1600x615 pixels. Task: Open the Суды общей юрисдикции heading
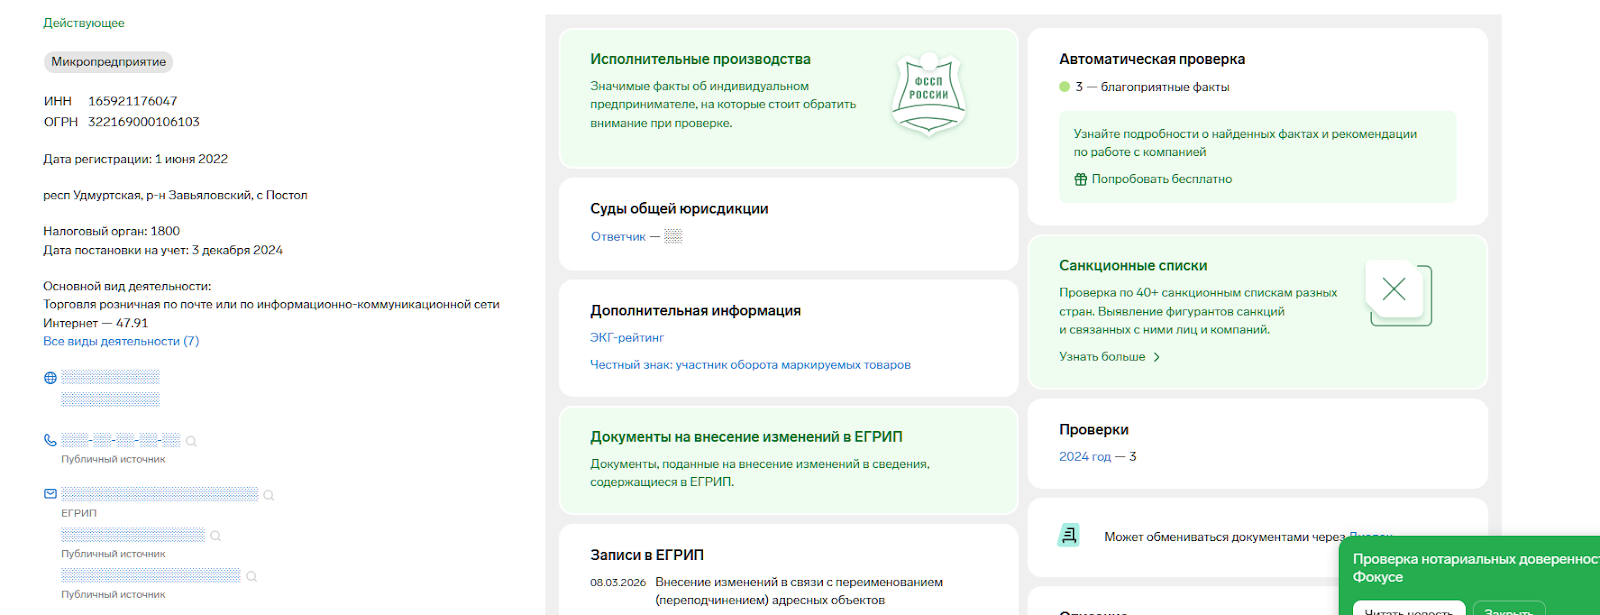click(679, 209)
